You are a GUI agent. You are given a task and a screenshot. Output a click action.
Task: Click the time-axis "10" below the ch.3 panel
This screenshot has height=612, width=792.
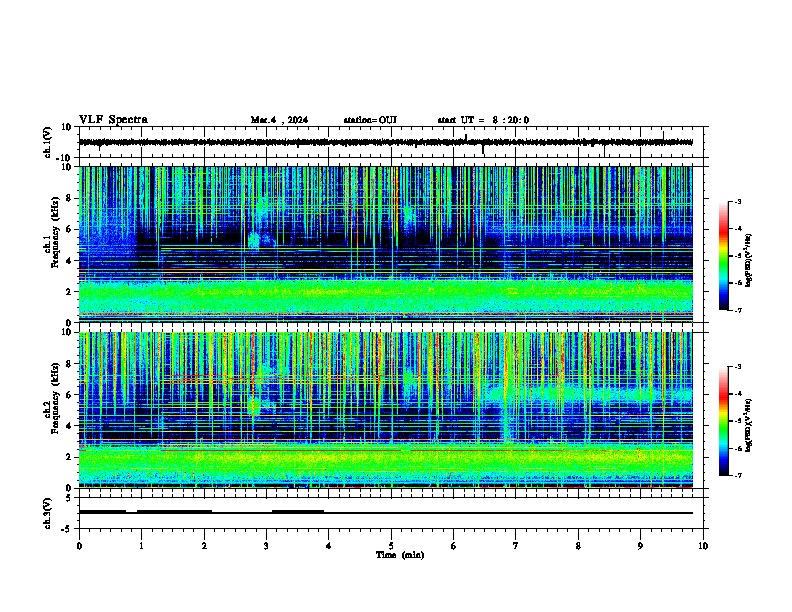click(703, 546)
